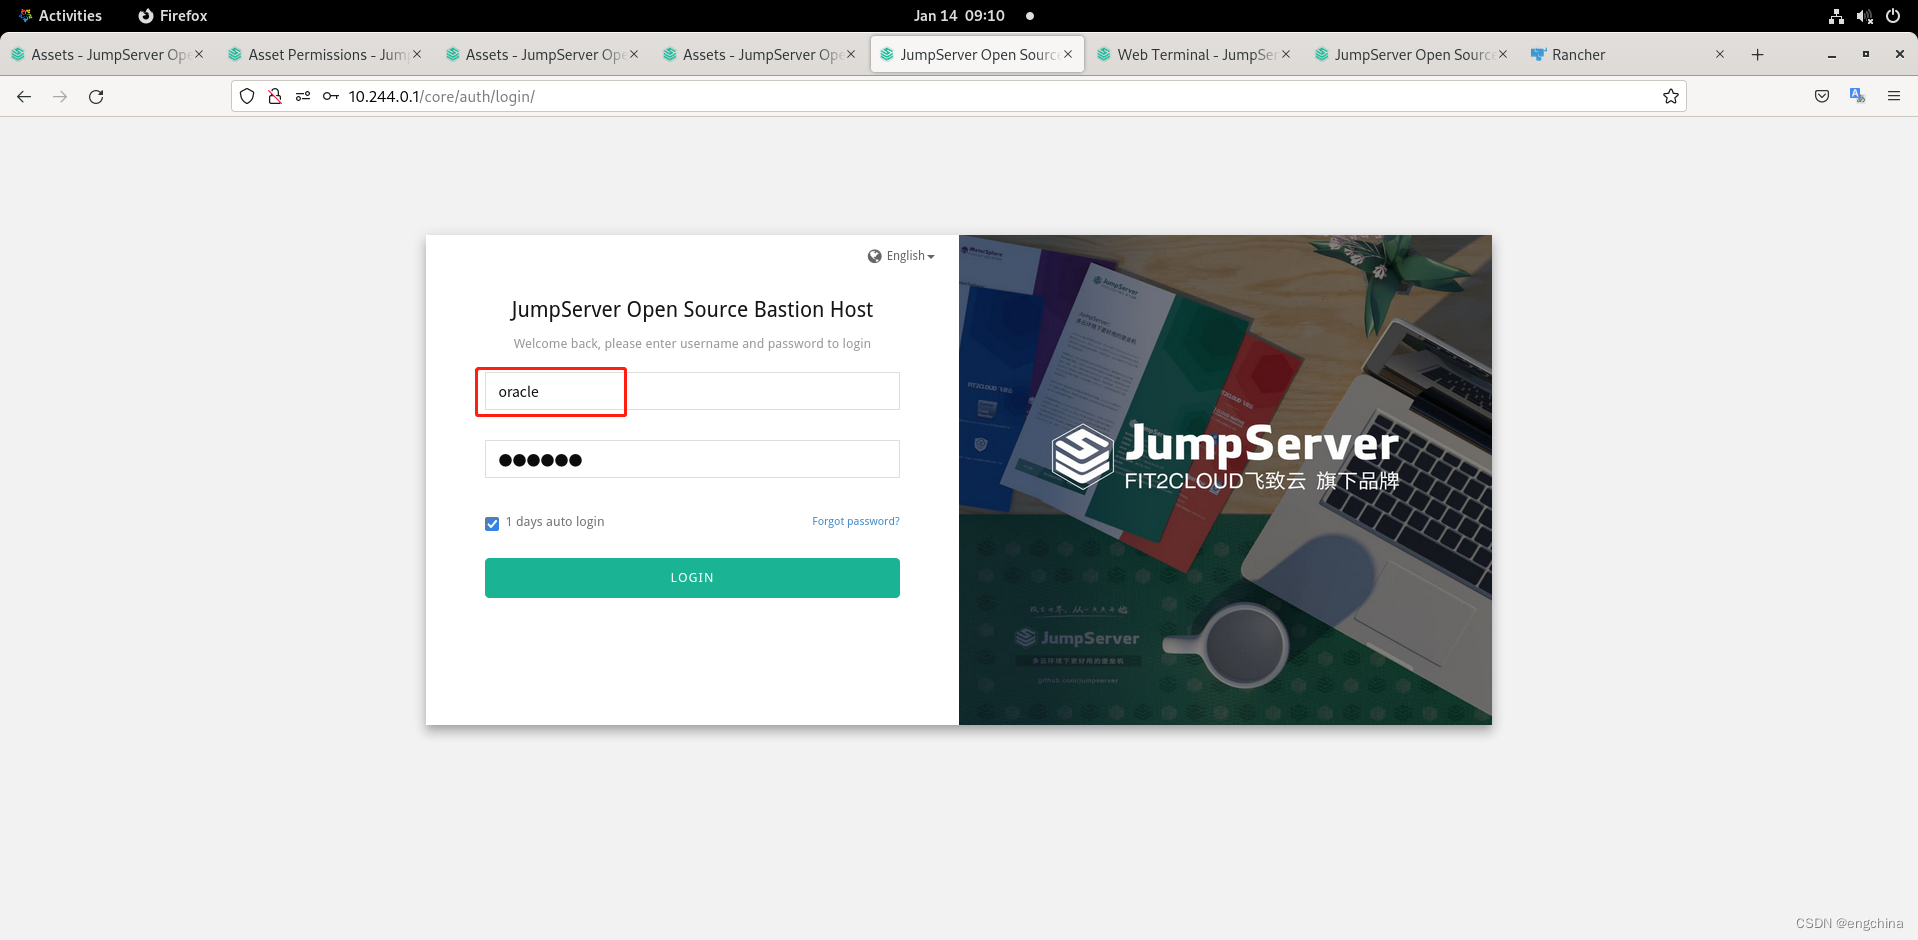The image size is (1918, 940).
Task: Click the address bar URL text
Action: (441, 96)
